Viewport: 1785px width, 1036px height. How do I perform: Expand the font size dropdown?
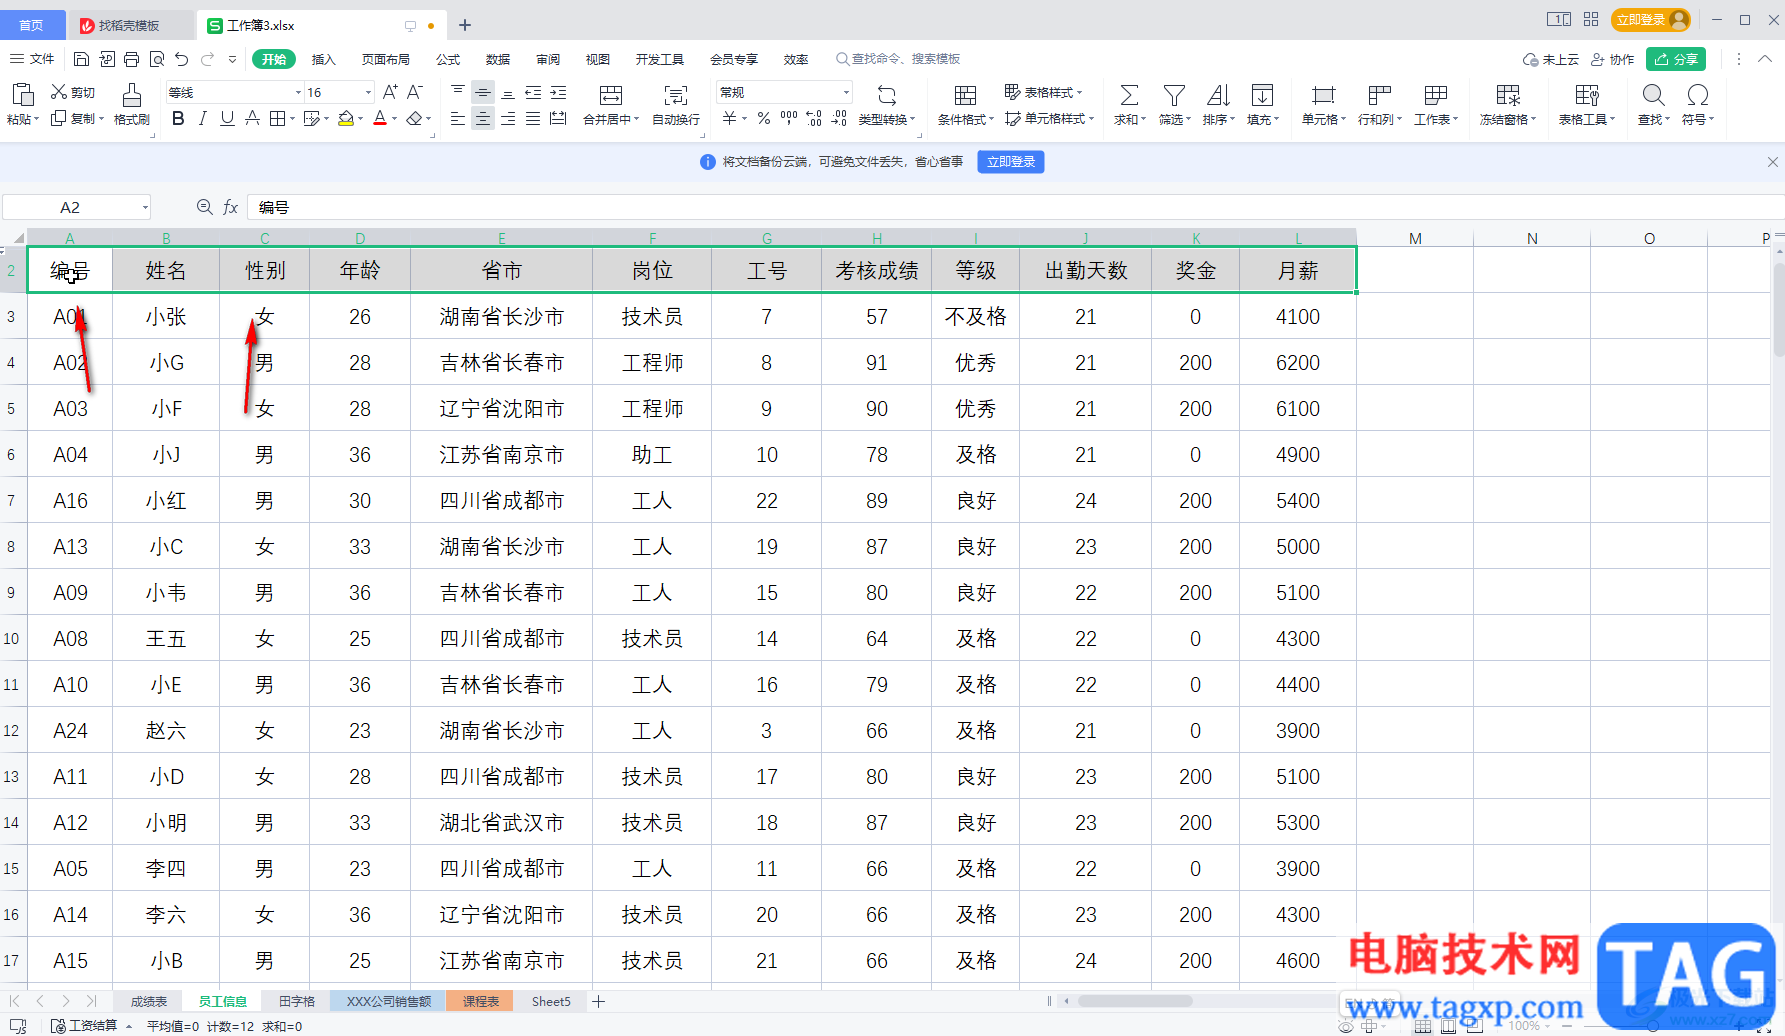click(368, 93)
